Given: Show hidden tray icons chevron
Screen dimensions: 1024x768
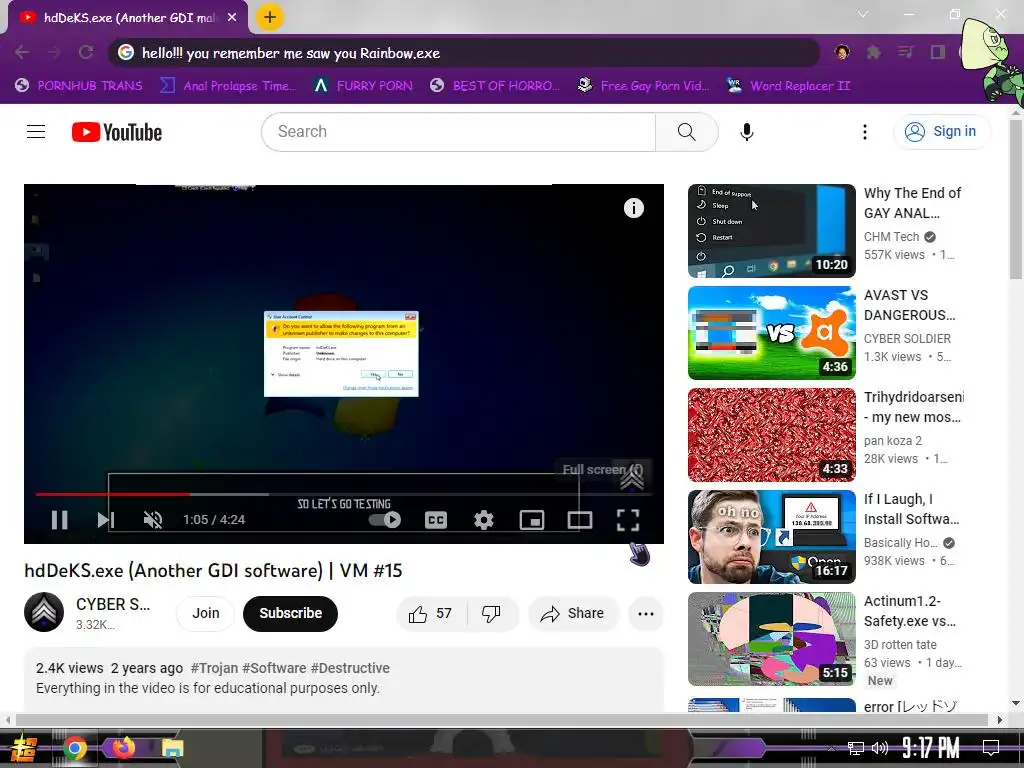Looking at the screenshot, I should [831, 748].
